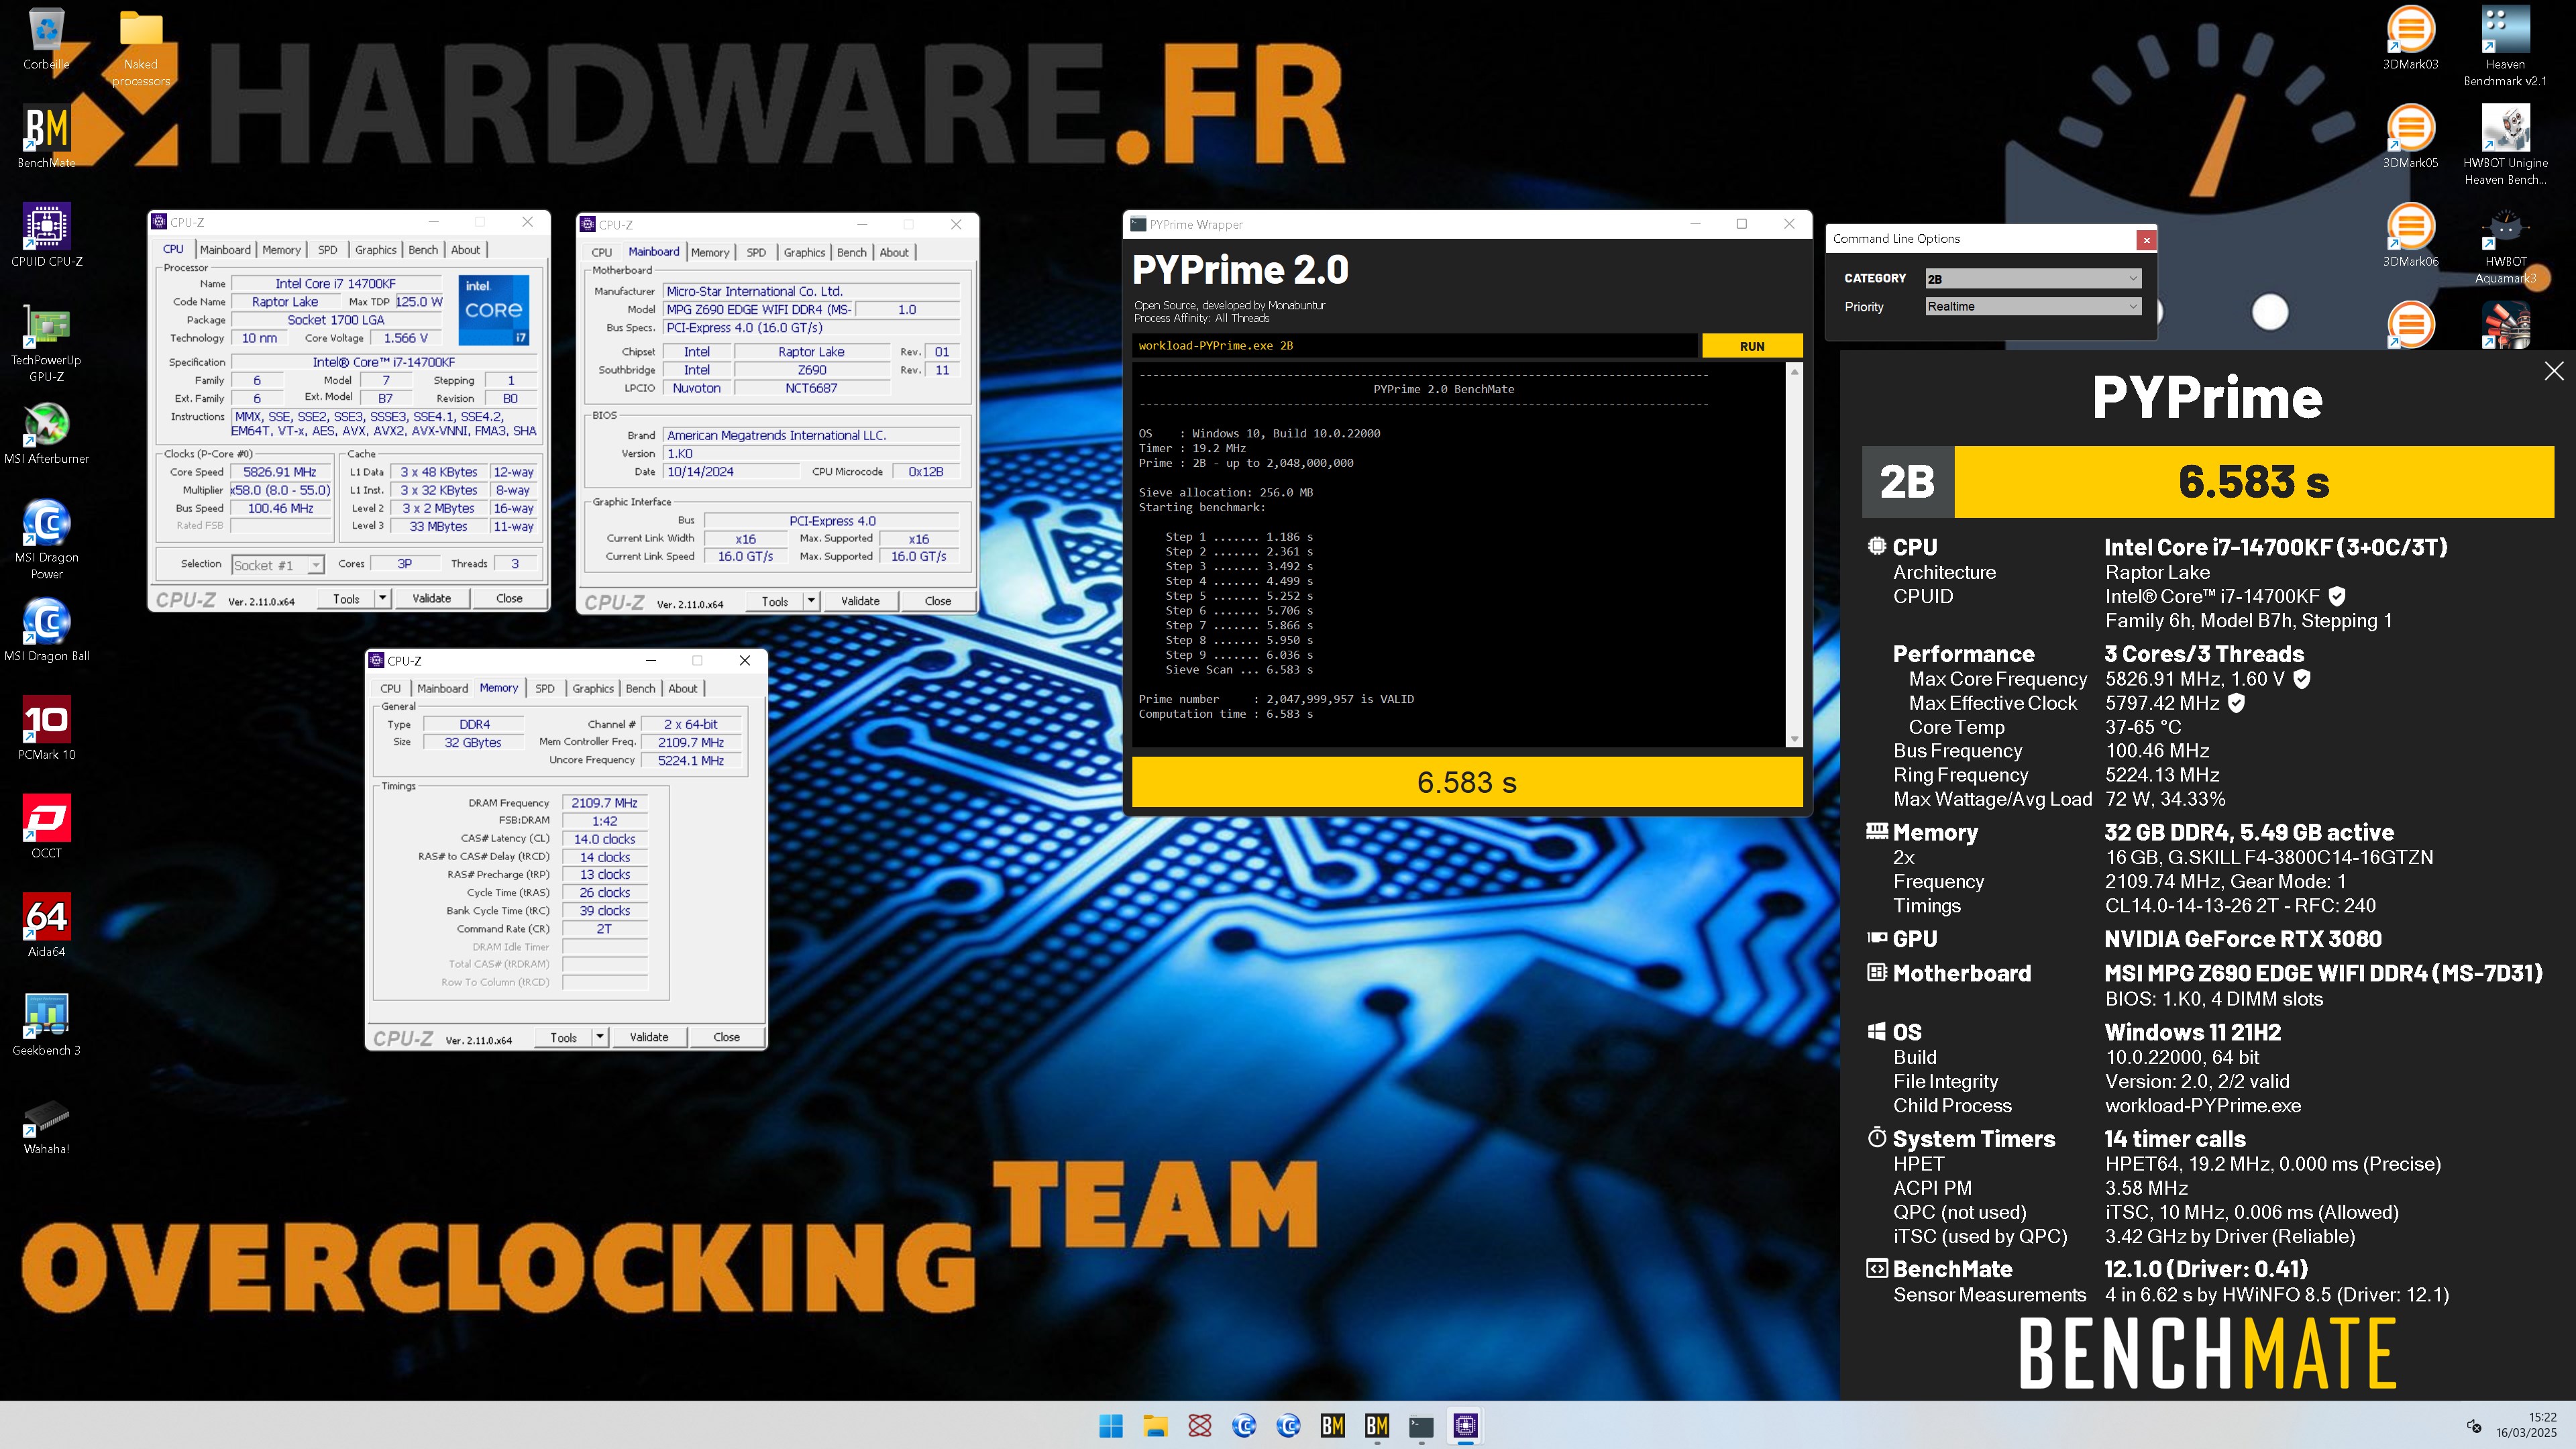Click Validate in the Memory CPU-Z window
The height and width of the screenshot is (1449, 2576).
tap(649, 1037)
